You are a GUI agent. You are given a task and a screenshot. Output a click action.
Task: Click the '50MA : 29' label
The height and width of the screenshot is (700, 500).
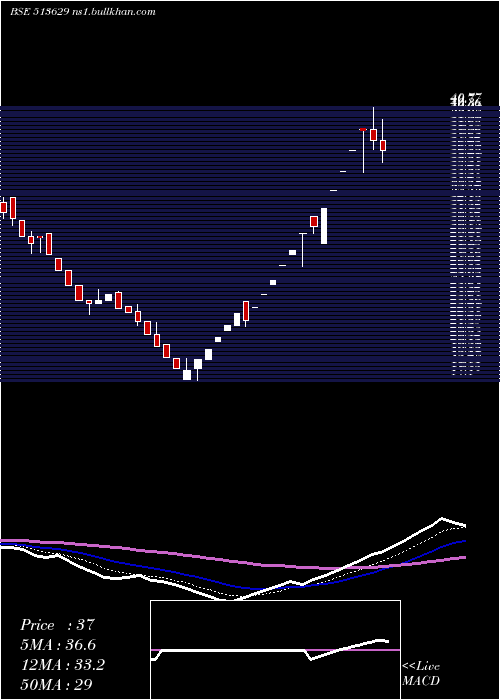[x=57, y=684]
